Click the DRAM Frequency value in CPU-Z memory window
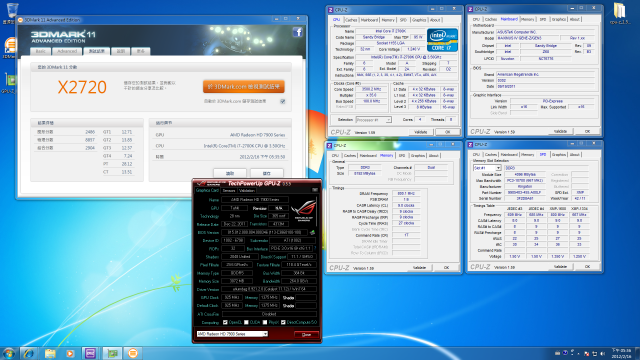Viewport: 640px width, 360px height. coord(406,193)
